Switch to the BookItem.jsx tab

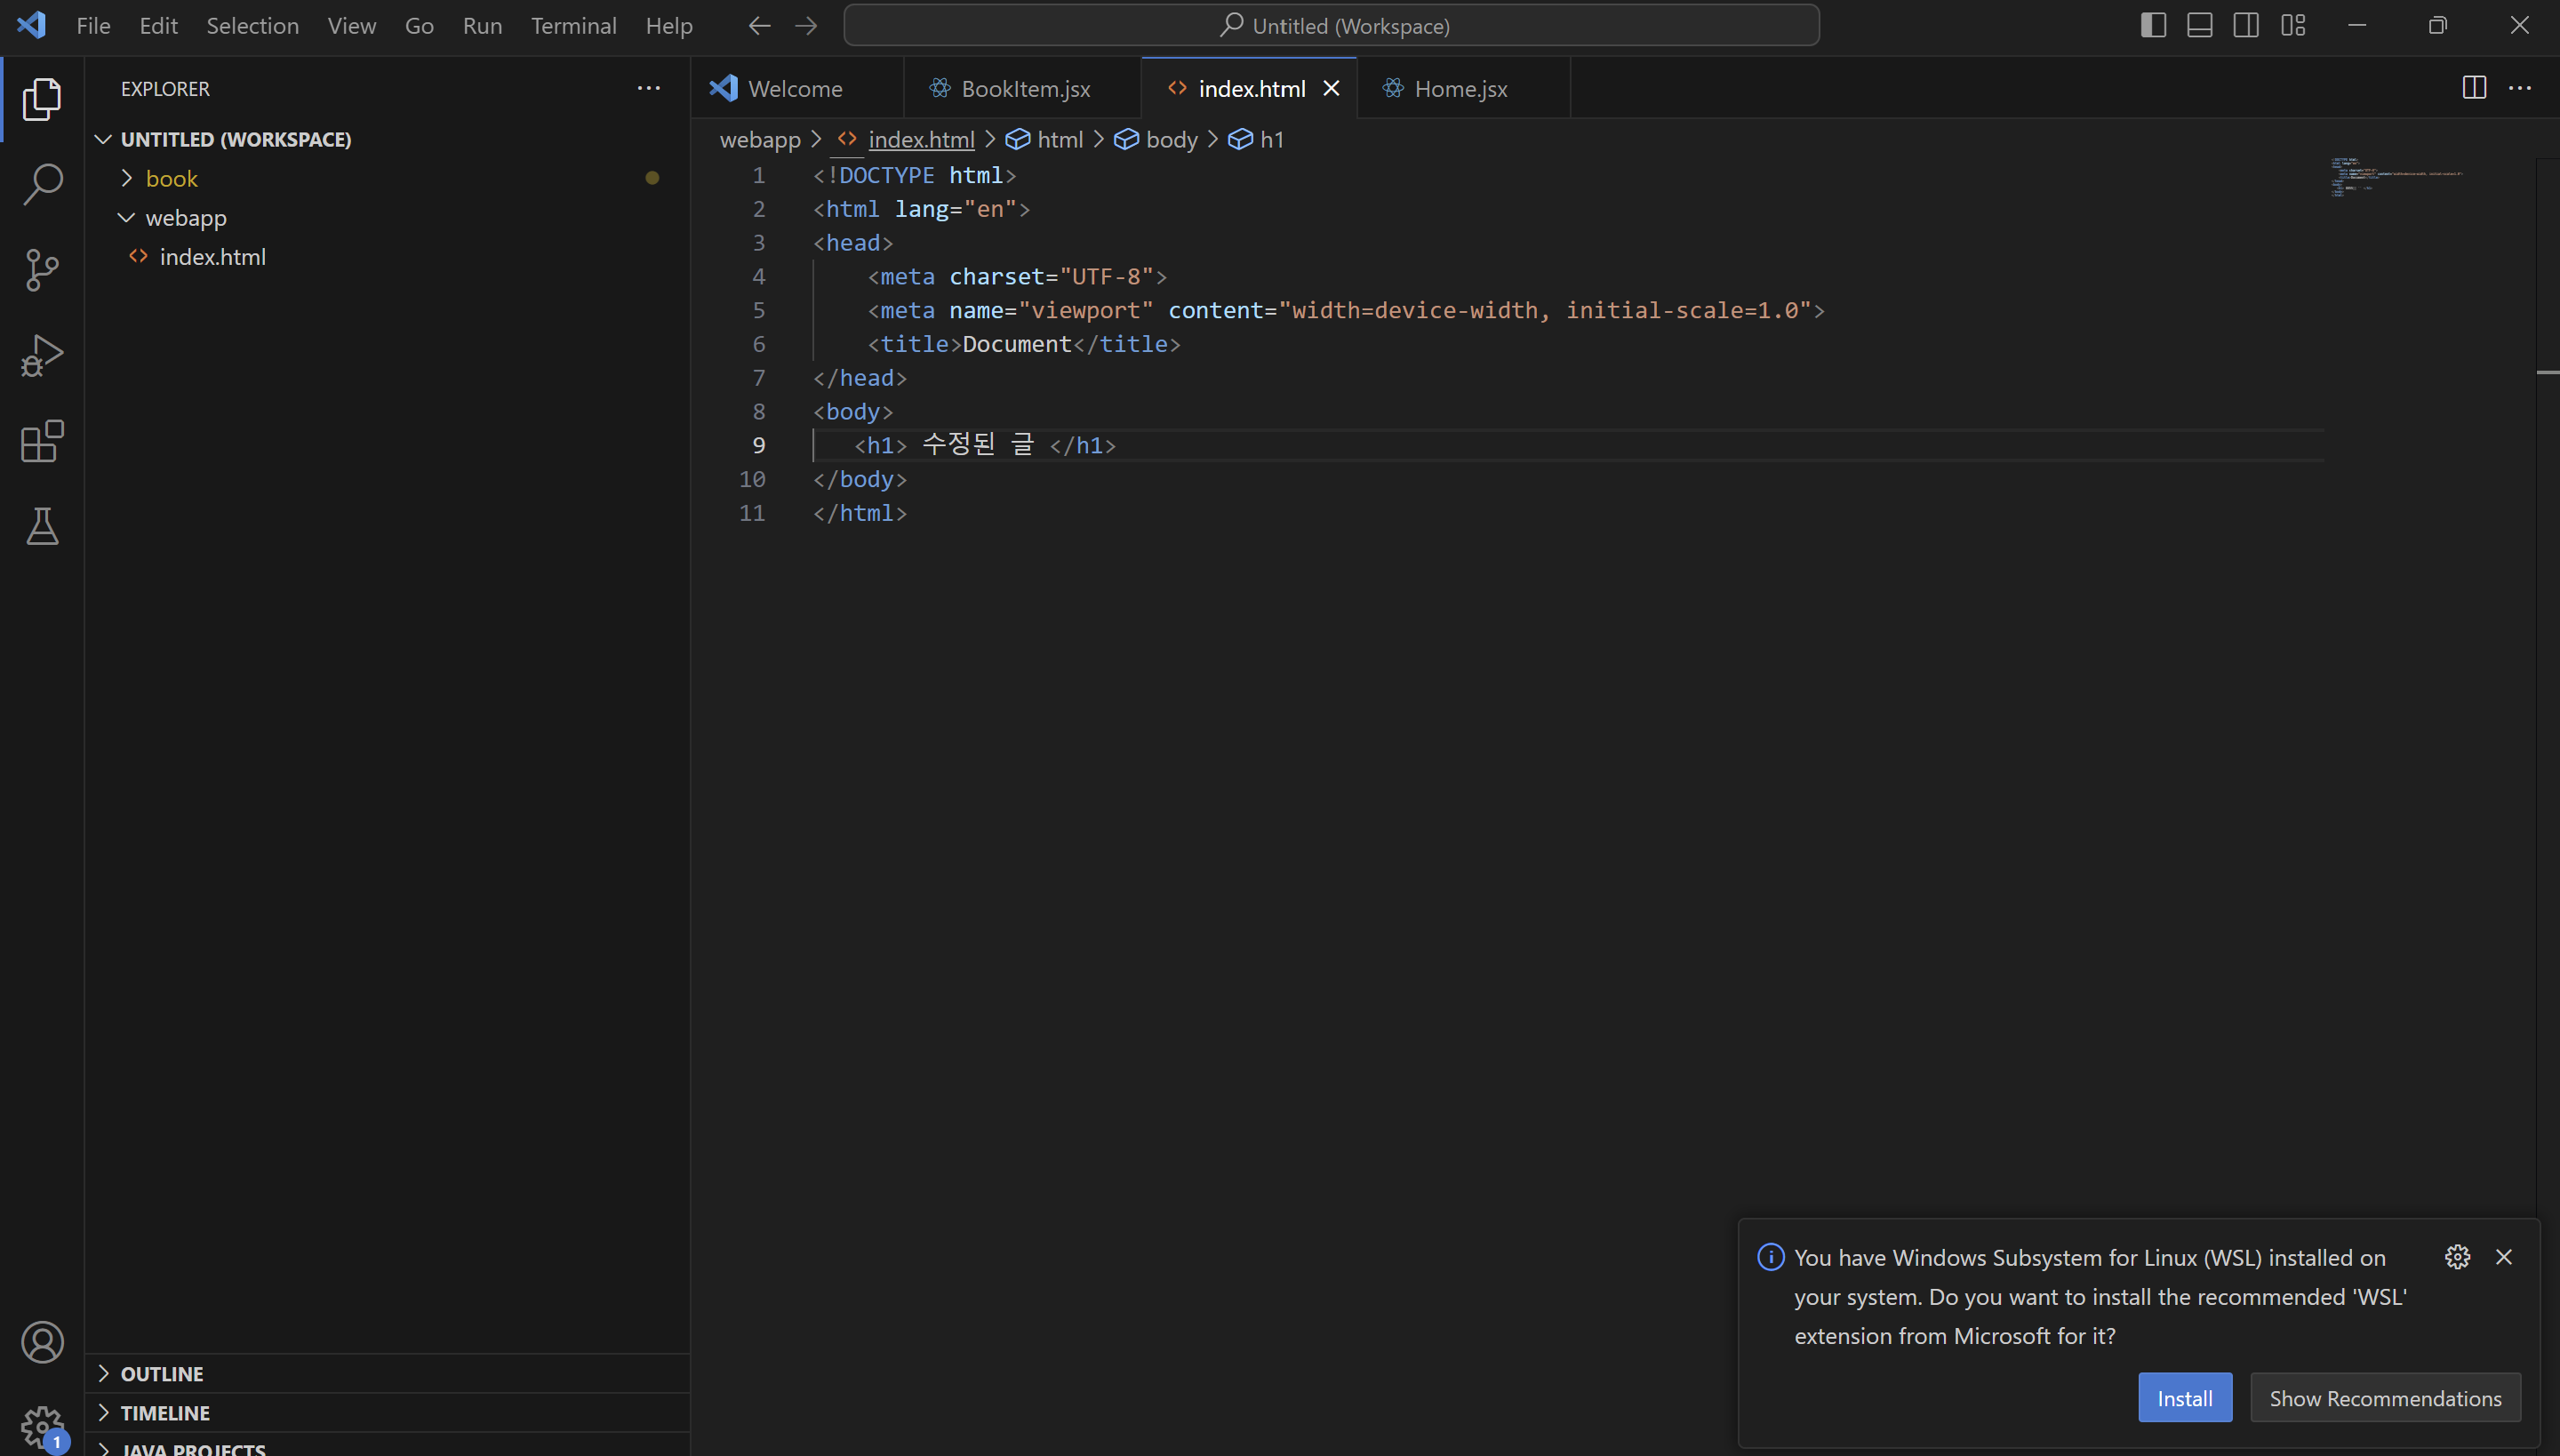(x=1024, y=88)
